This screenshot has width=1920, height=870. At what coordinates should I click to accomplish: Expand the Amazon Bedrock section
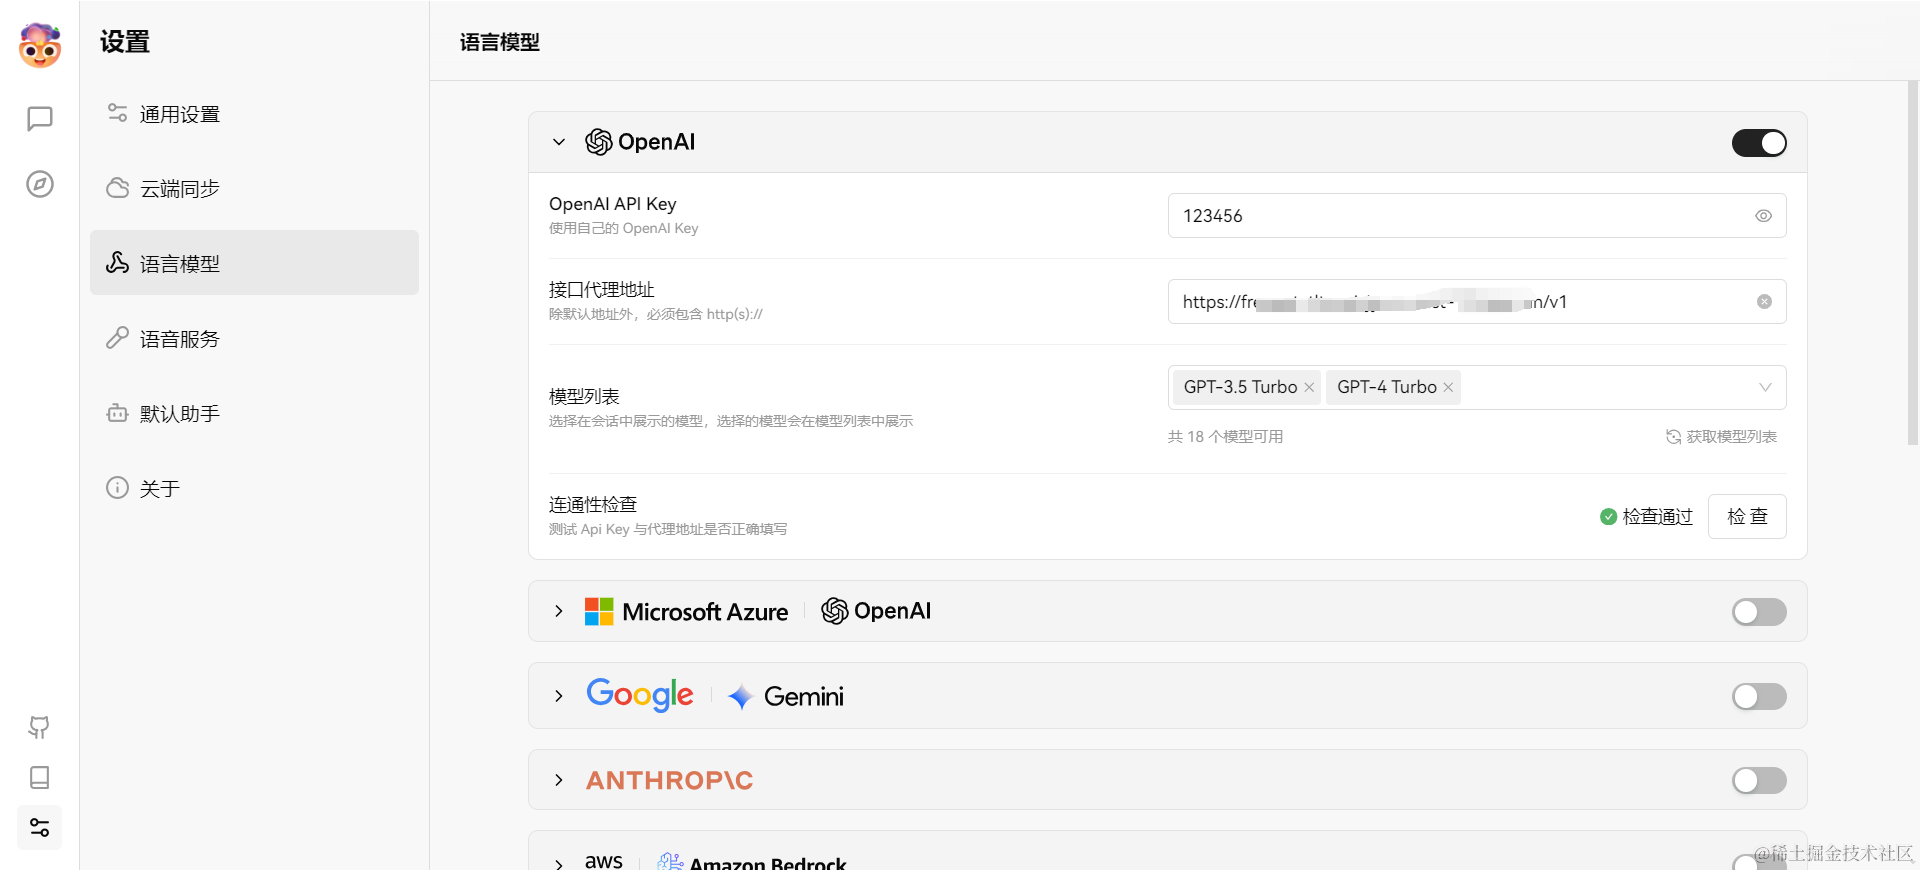tap(559, 863)
